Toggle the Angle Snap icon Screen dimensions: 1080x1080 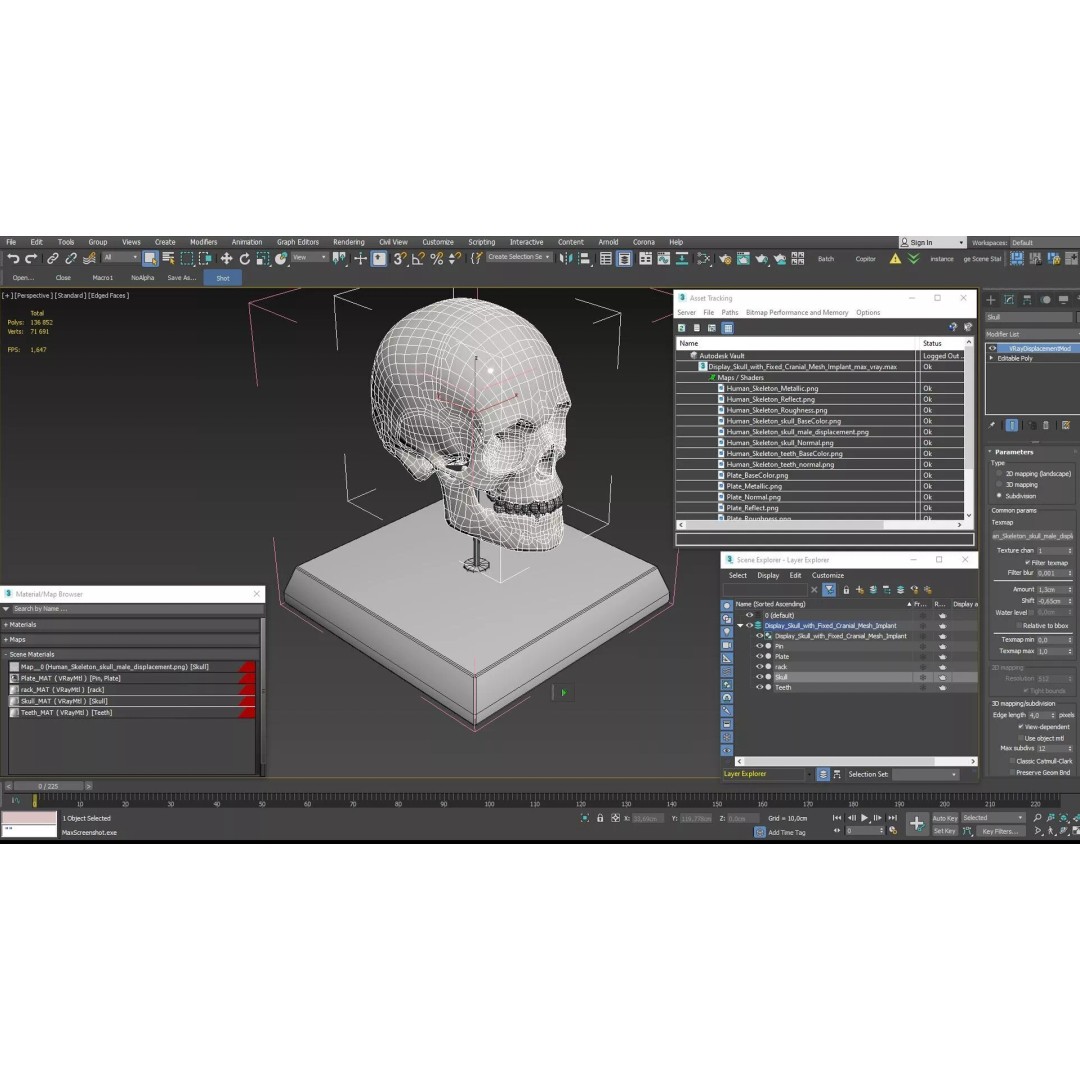(x=417, y=258)
